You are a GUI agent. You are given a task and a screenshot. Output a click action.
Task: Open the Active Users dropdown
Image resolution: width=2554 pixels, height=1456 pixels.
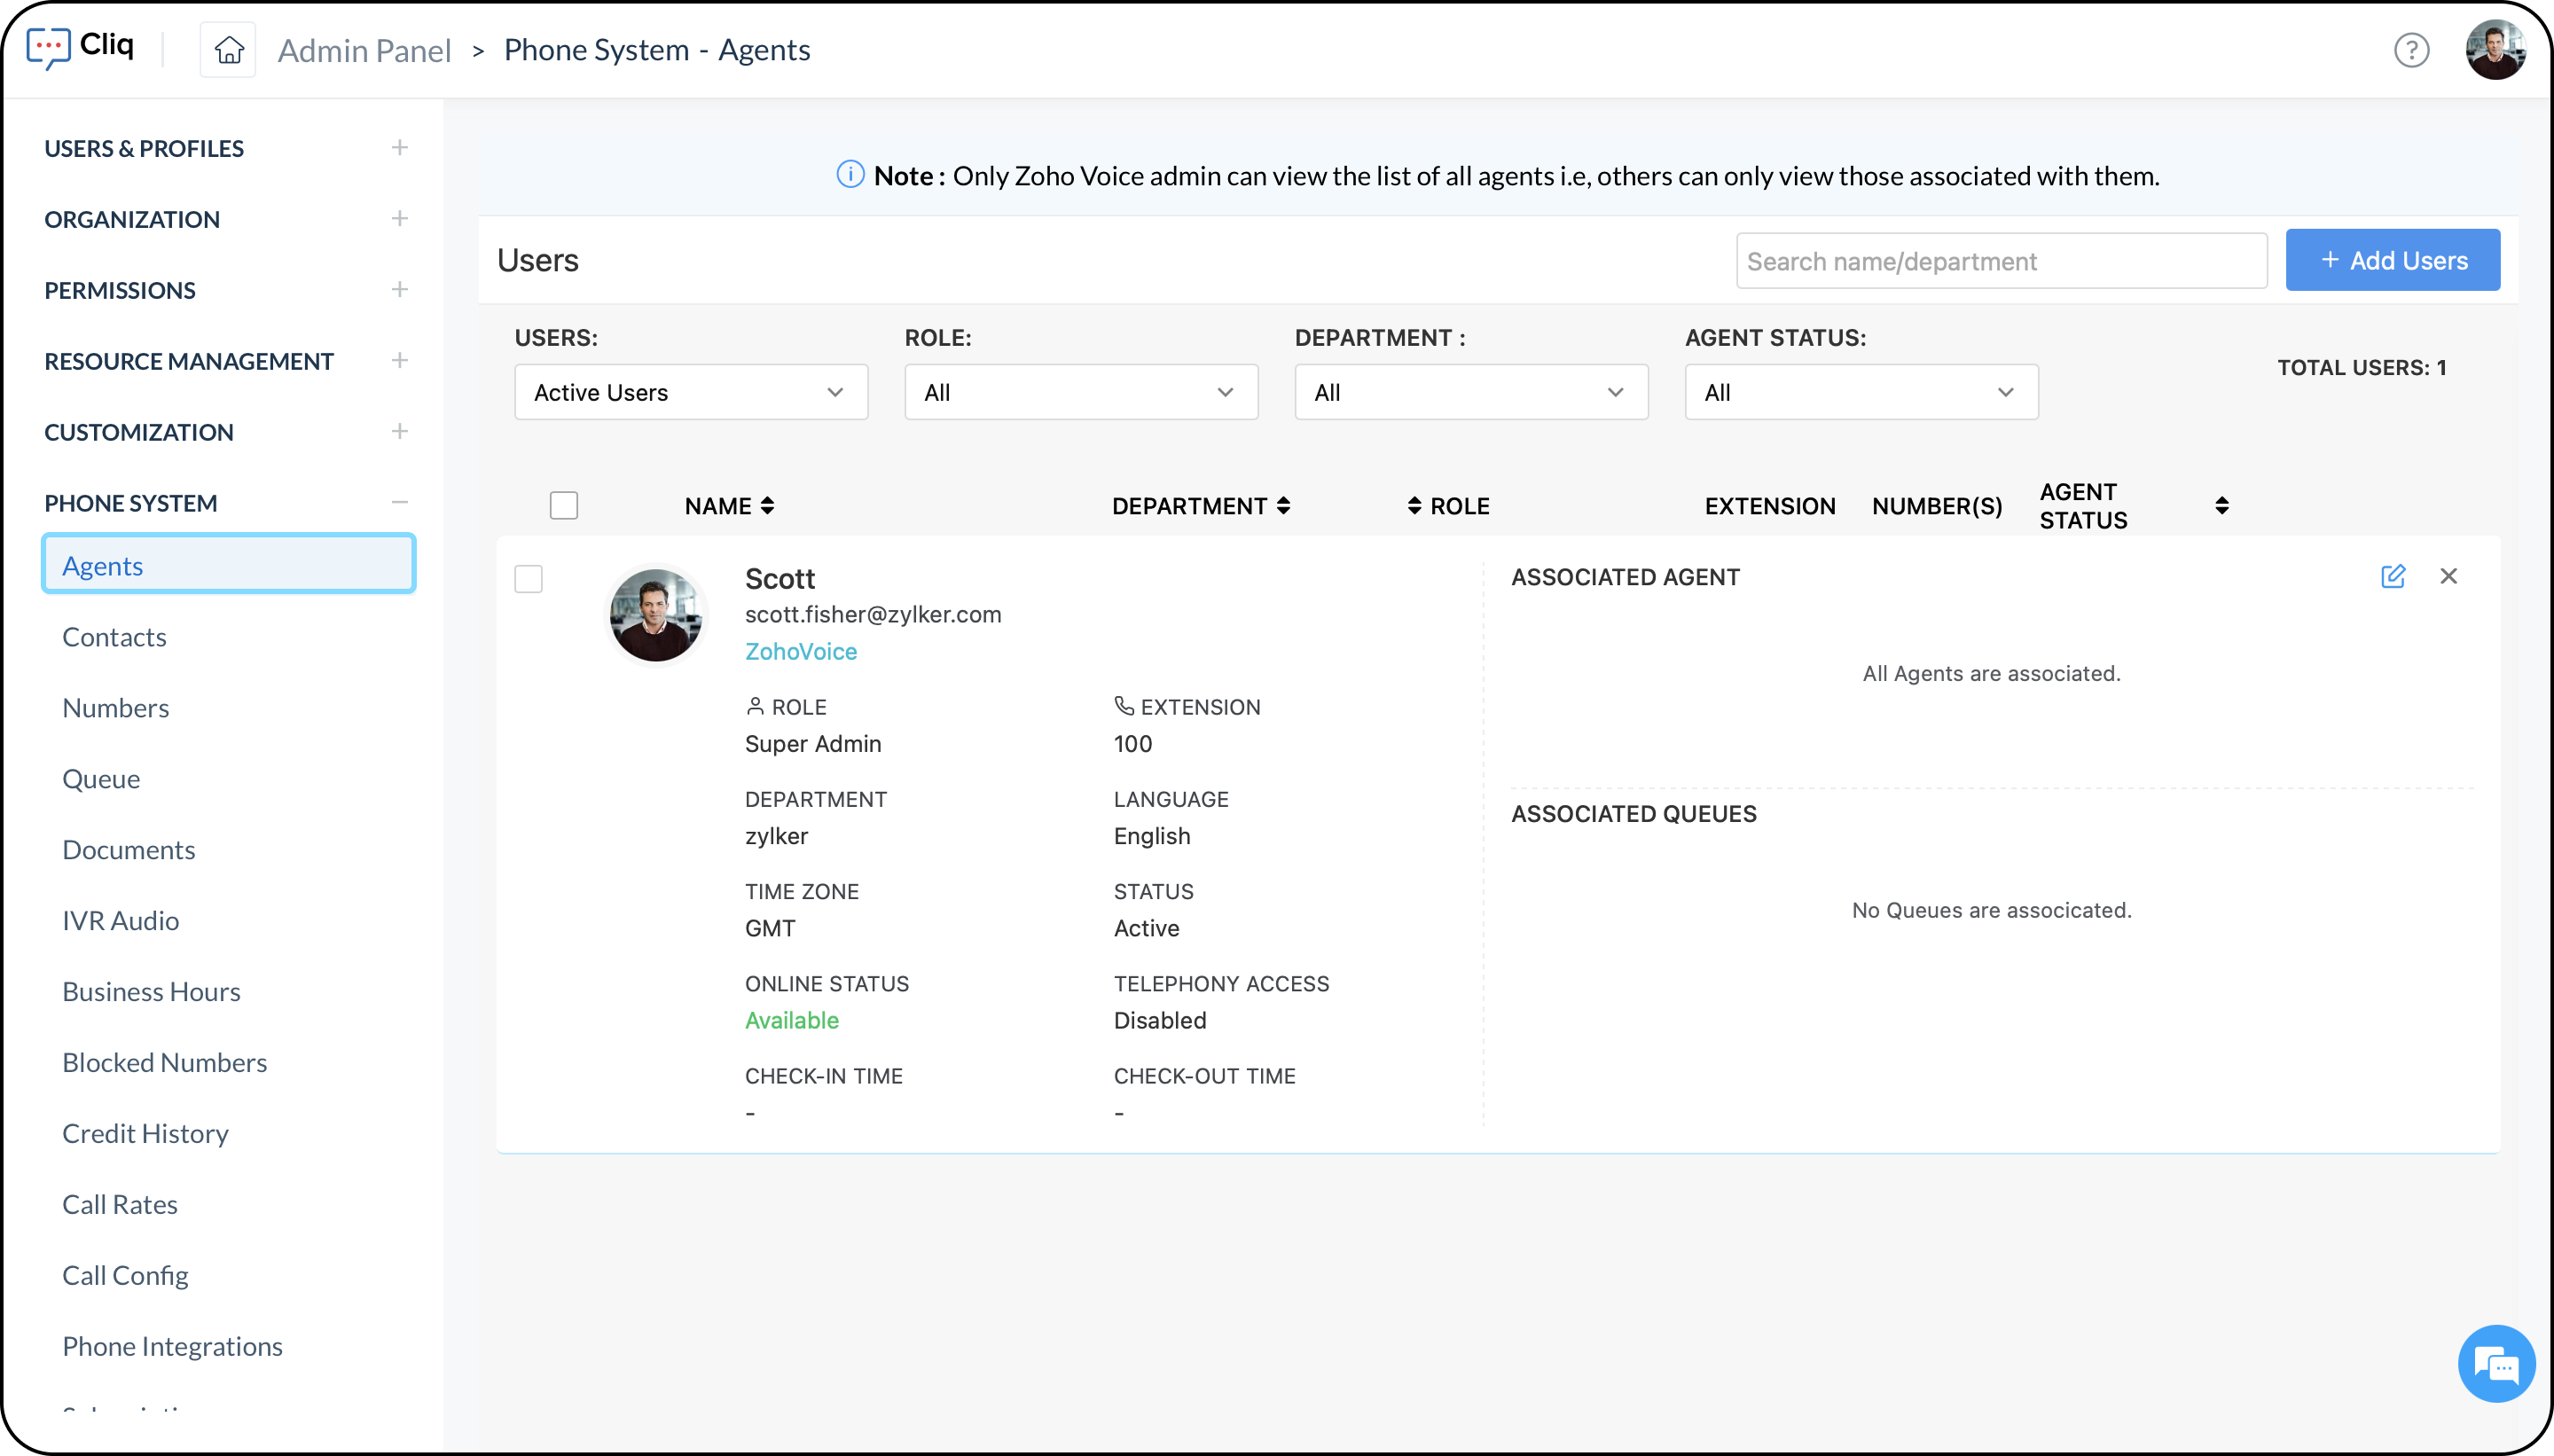tap(690, 392)
